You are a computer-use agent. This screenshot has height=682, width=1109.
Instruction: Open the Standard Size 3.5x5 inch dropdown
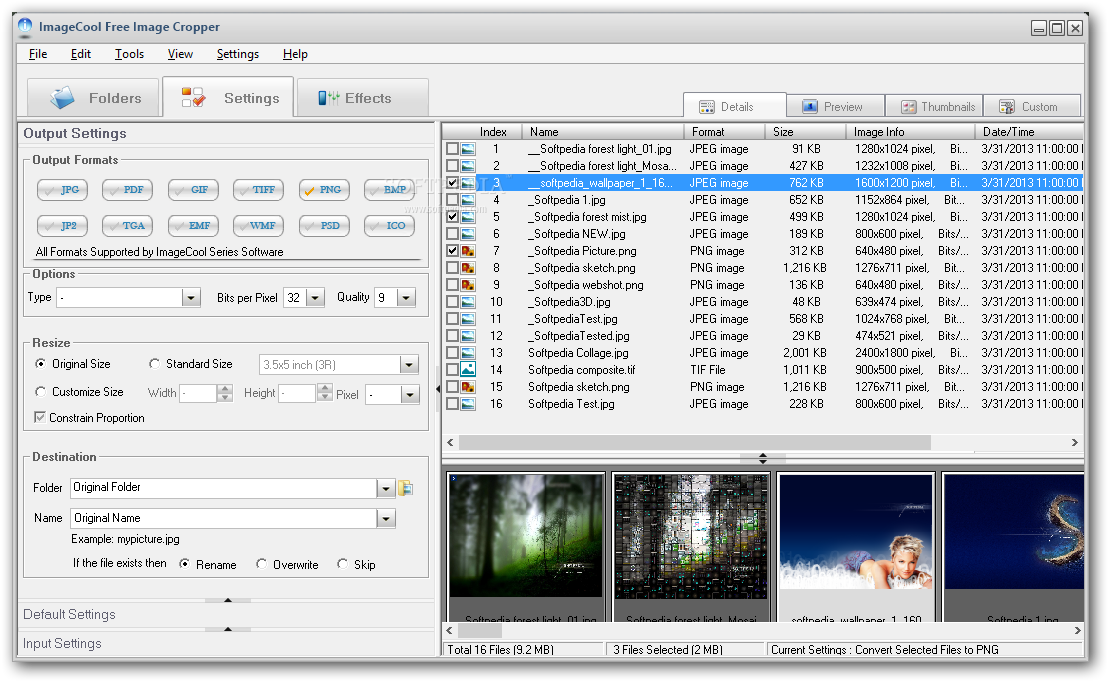tap(409, 365)
